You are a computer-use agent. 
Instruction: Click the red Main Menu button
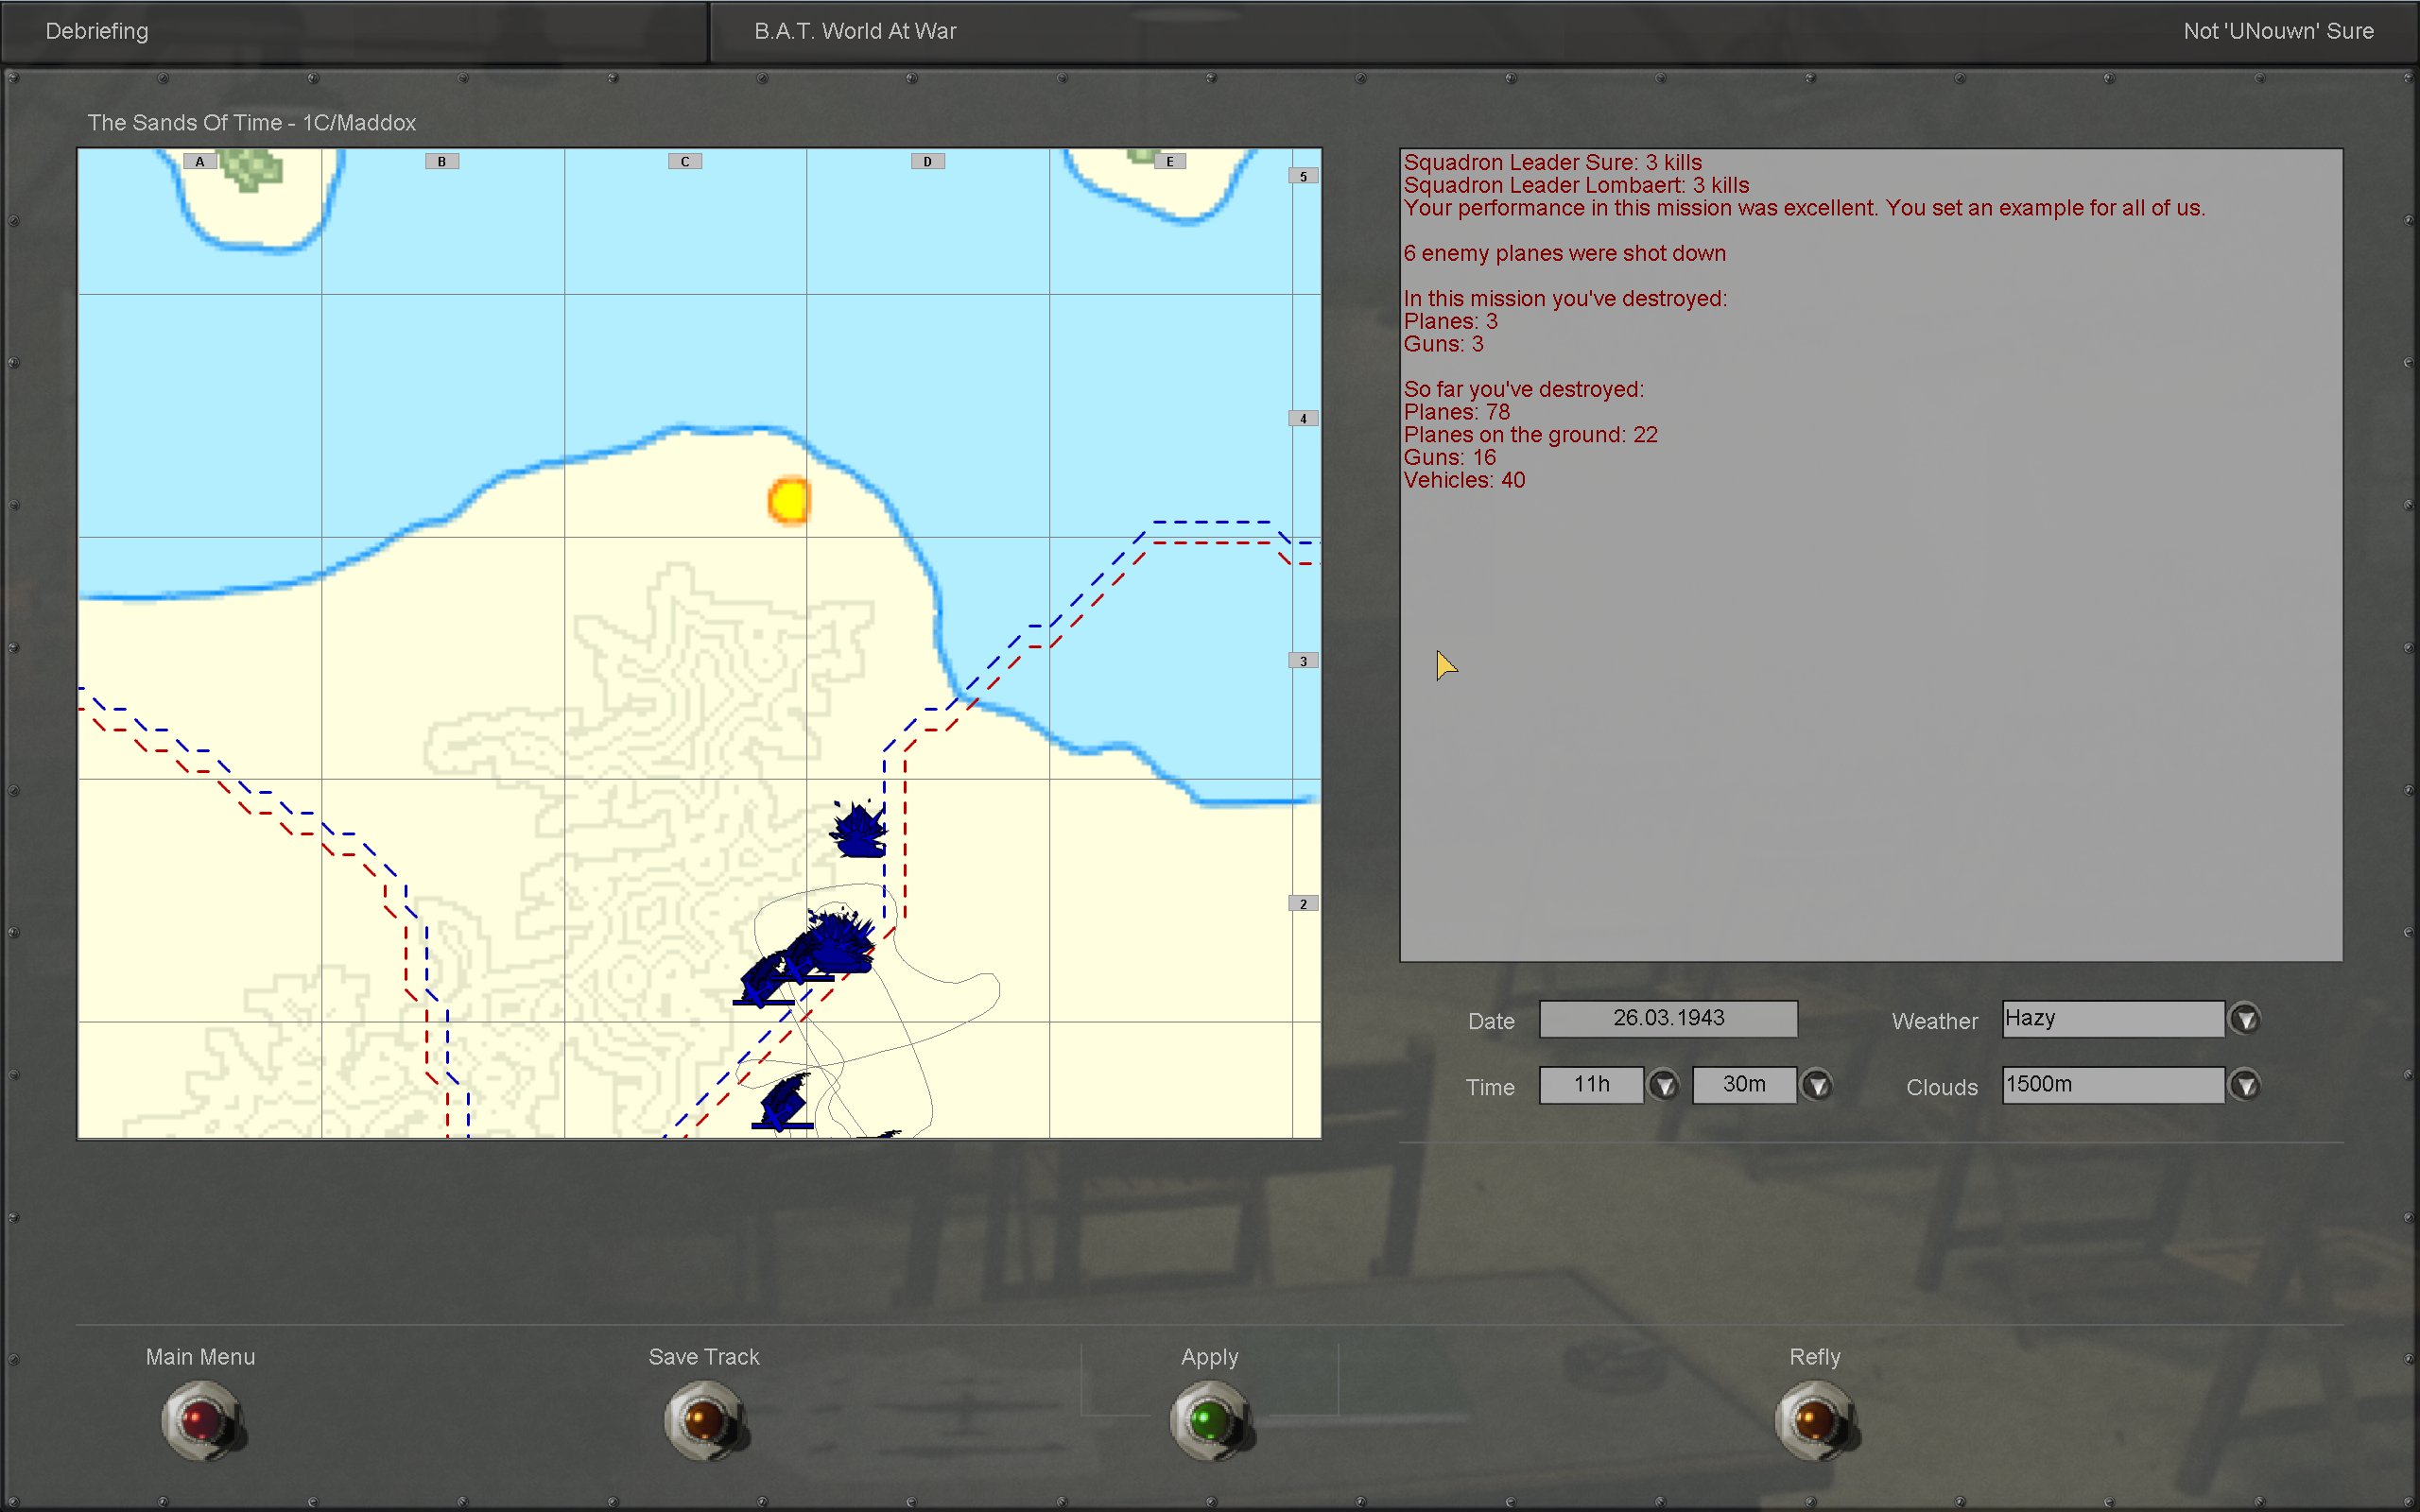pos(201,1420)
